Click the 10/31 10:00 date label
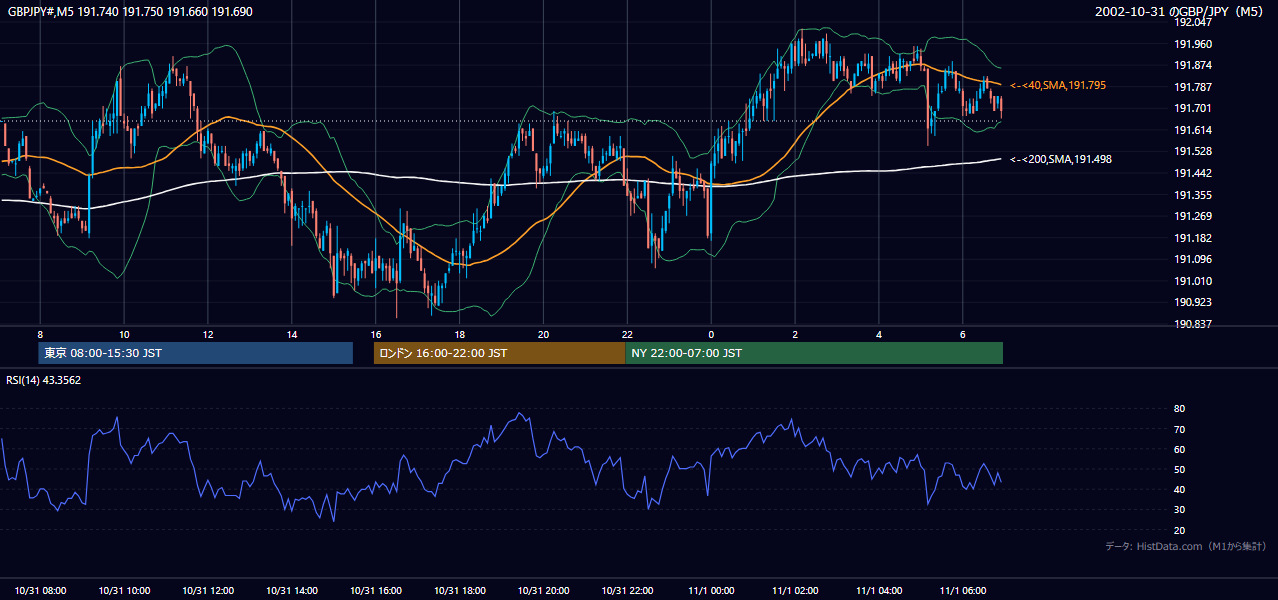 [125, 590]
